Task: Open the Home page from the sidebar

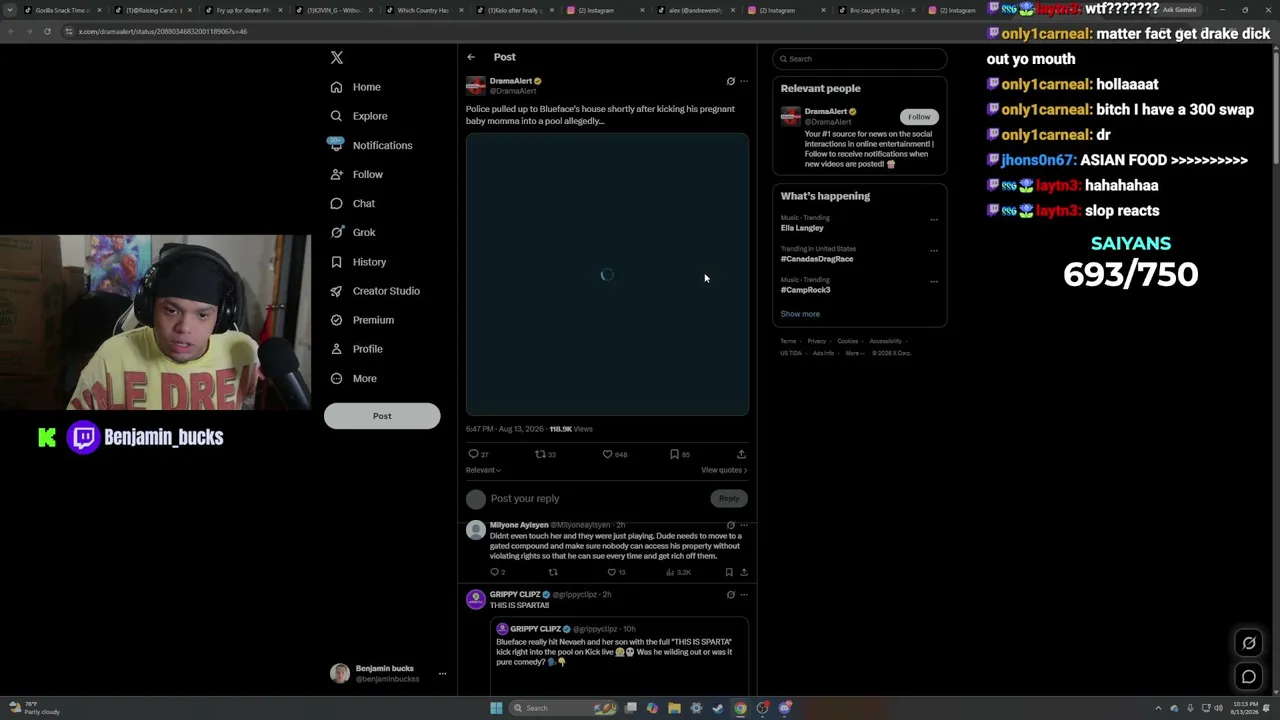Action: click(356, 87)
